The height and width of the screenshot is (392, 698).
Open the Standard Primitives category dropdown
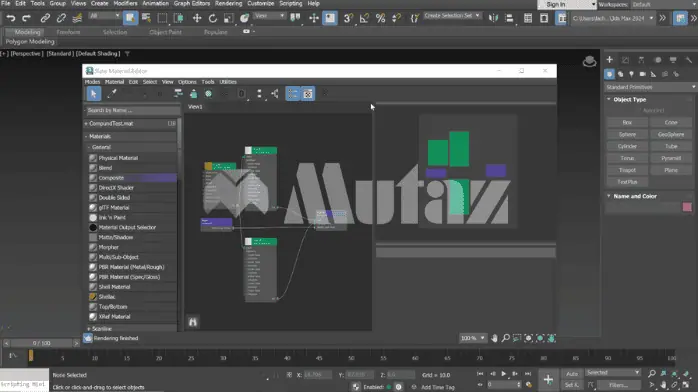tap(650, 87)
